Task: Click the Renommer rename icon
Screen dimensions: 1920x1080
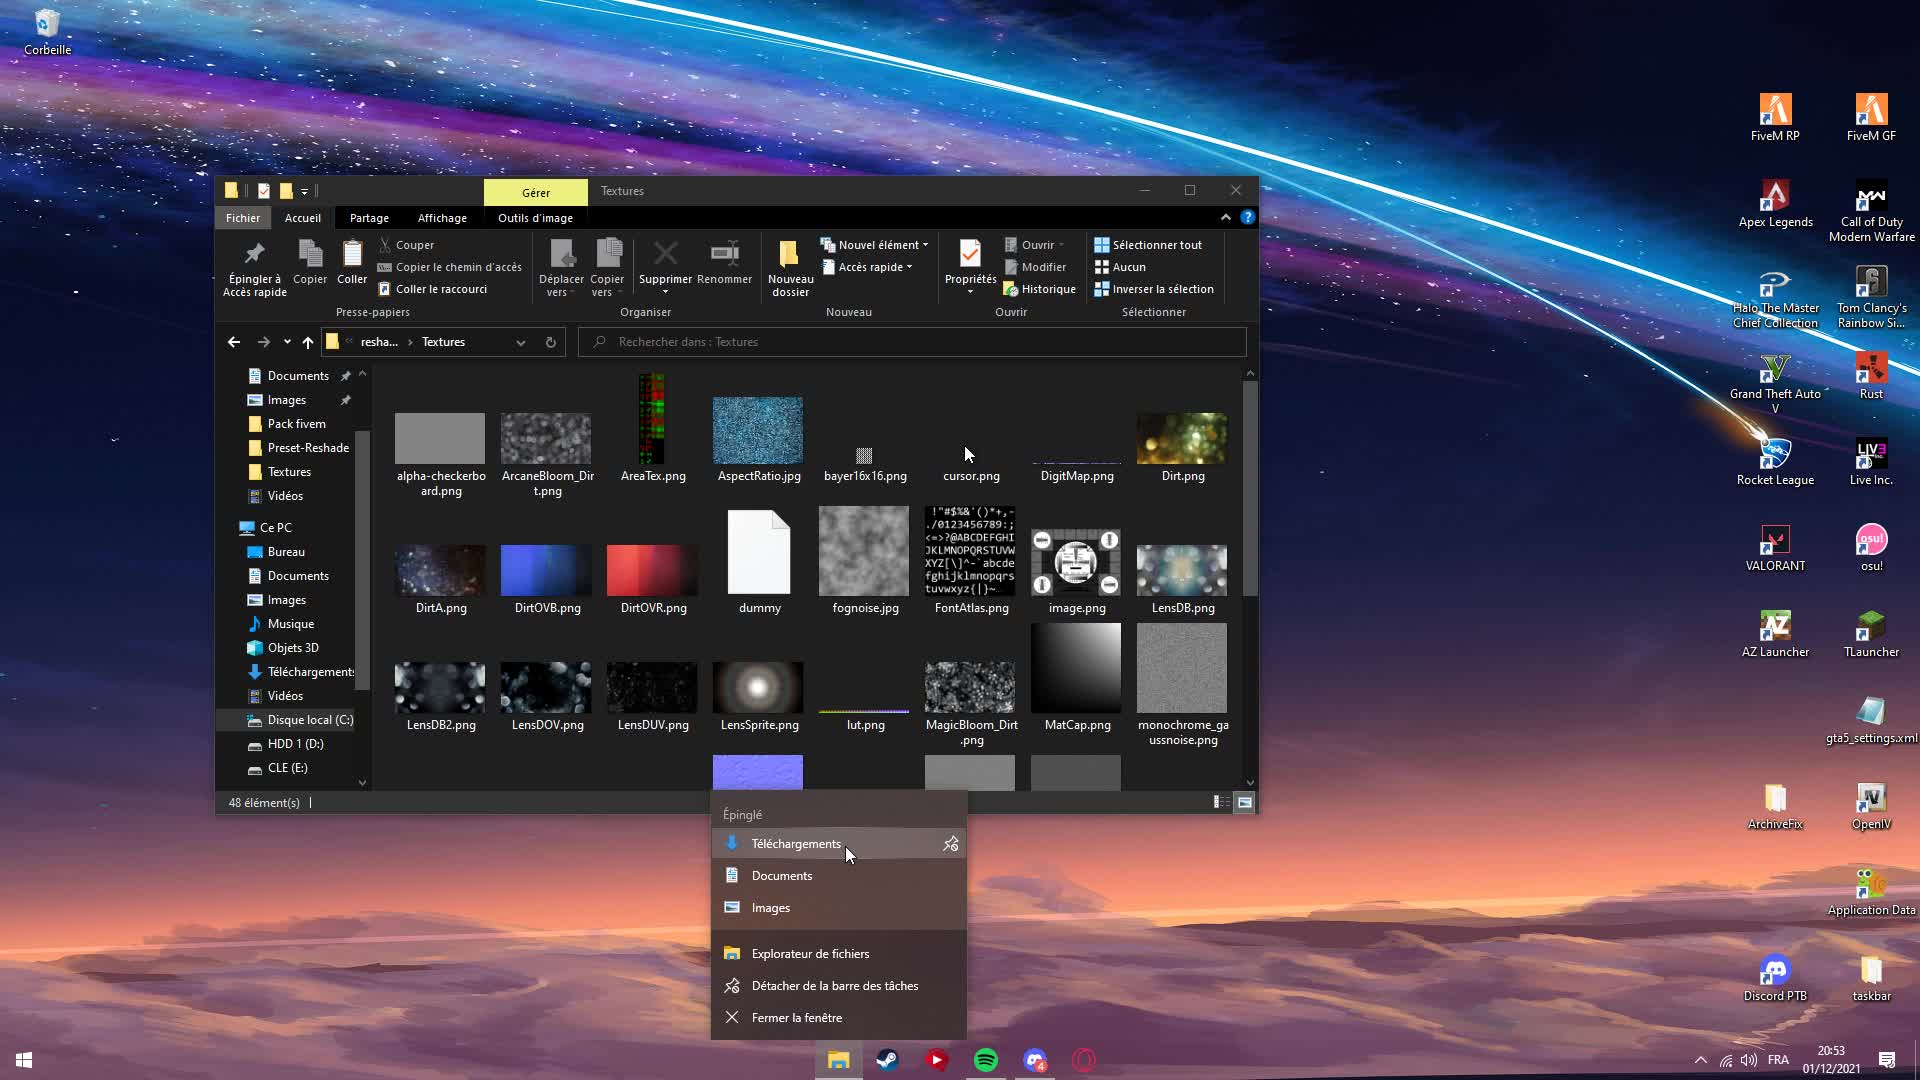Action: [x=724, y=254]
